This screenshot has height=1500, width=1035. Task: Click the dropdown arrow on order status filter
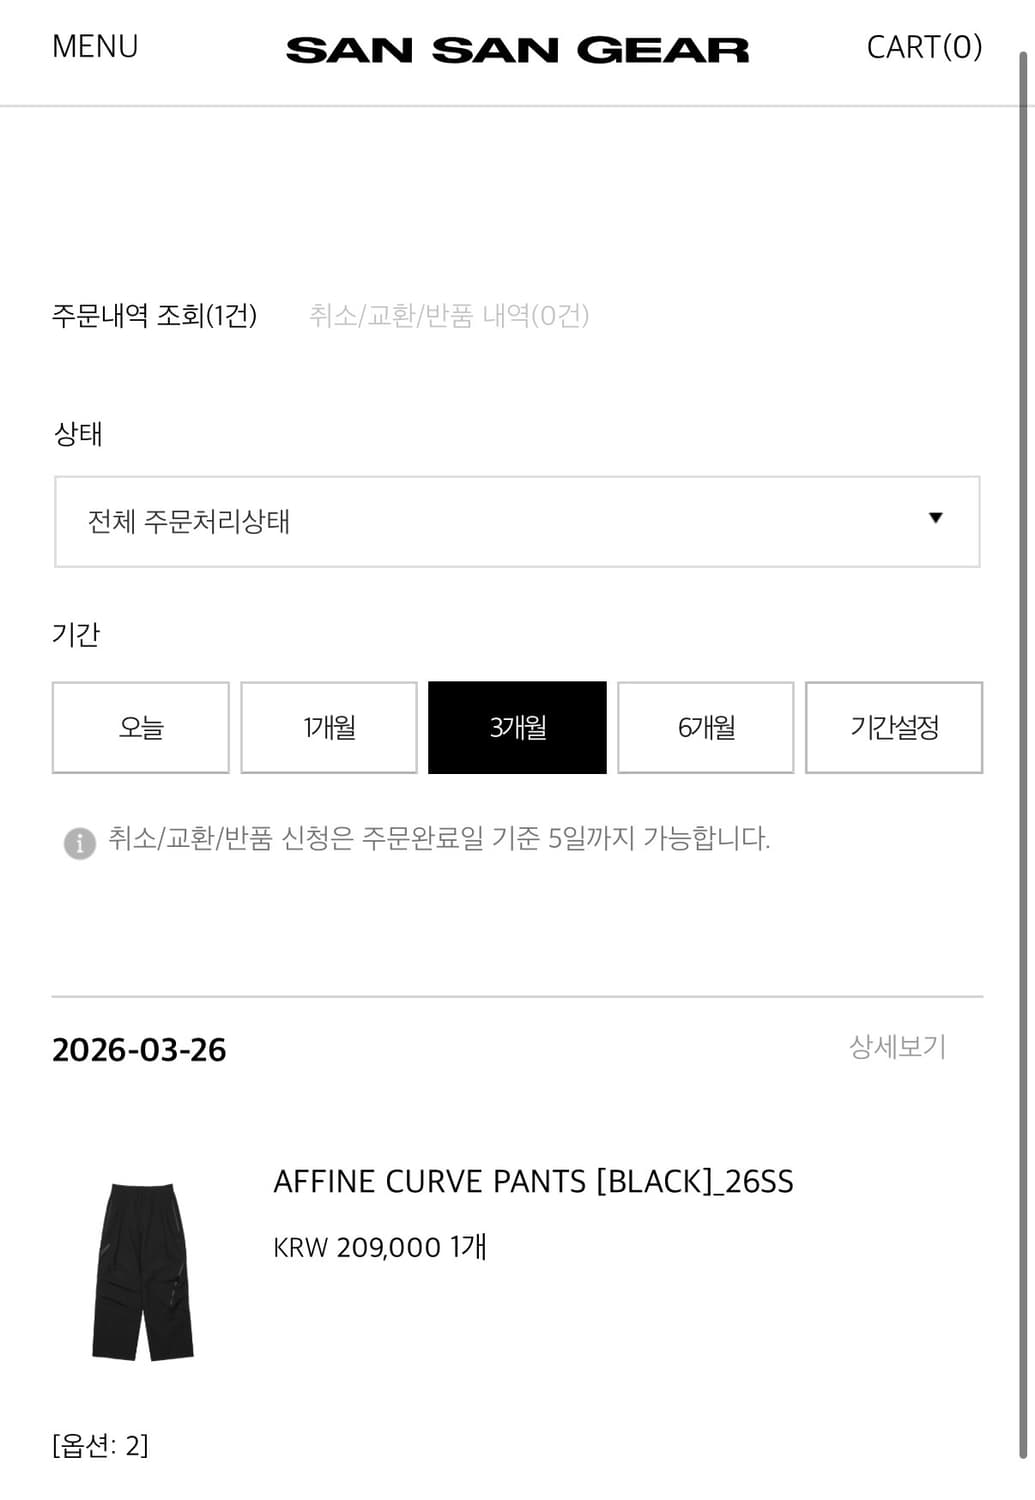[x=936, y=519]
